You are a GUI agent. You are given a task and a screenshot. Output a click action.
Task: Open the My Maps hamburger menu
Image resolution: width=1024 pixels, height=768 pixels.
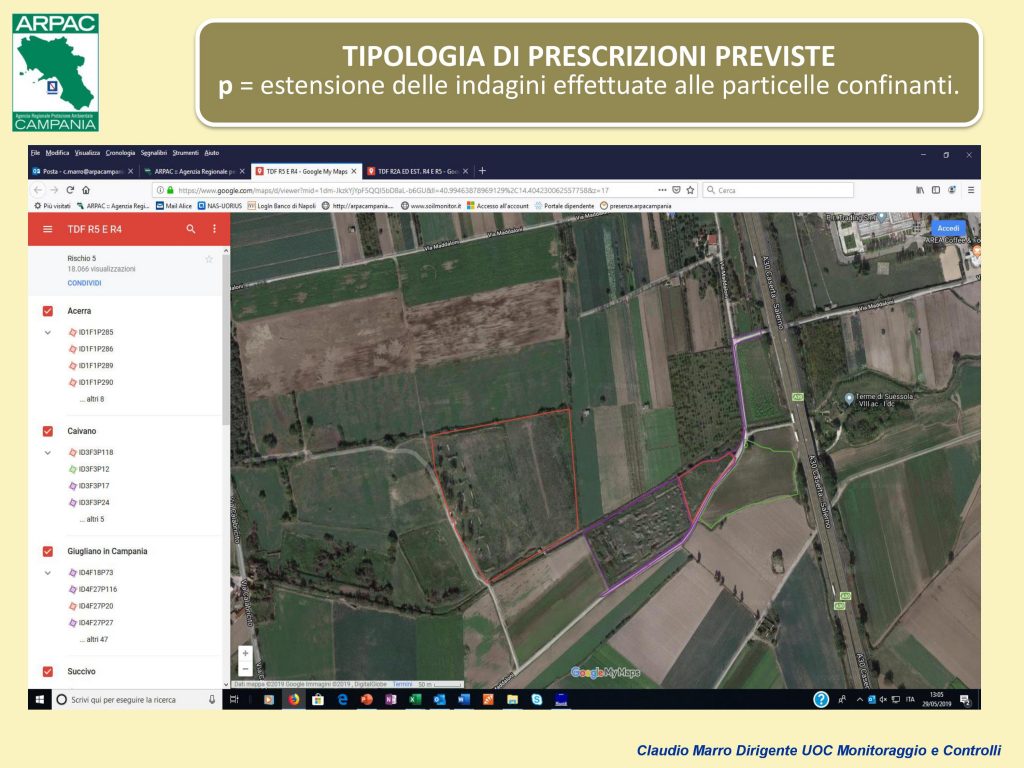(x=47, y=229)
